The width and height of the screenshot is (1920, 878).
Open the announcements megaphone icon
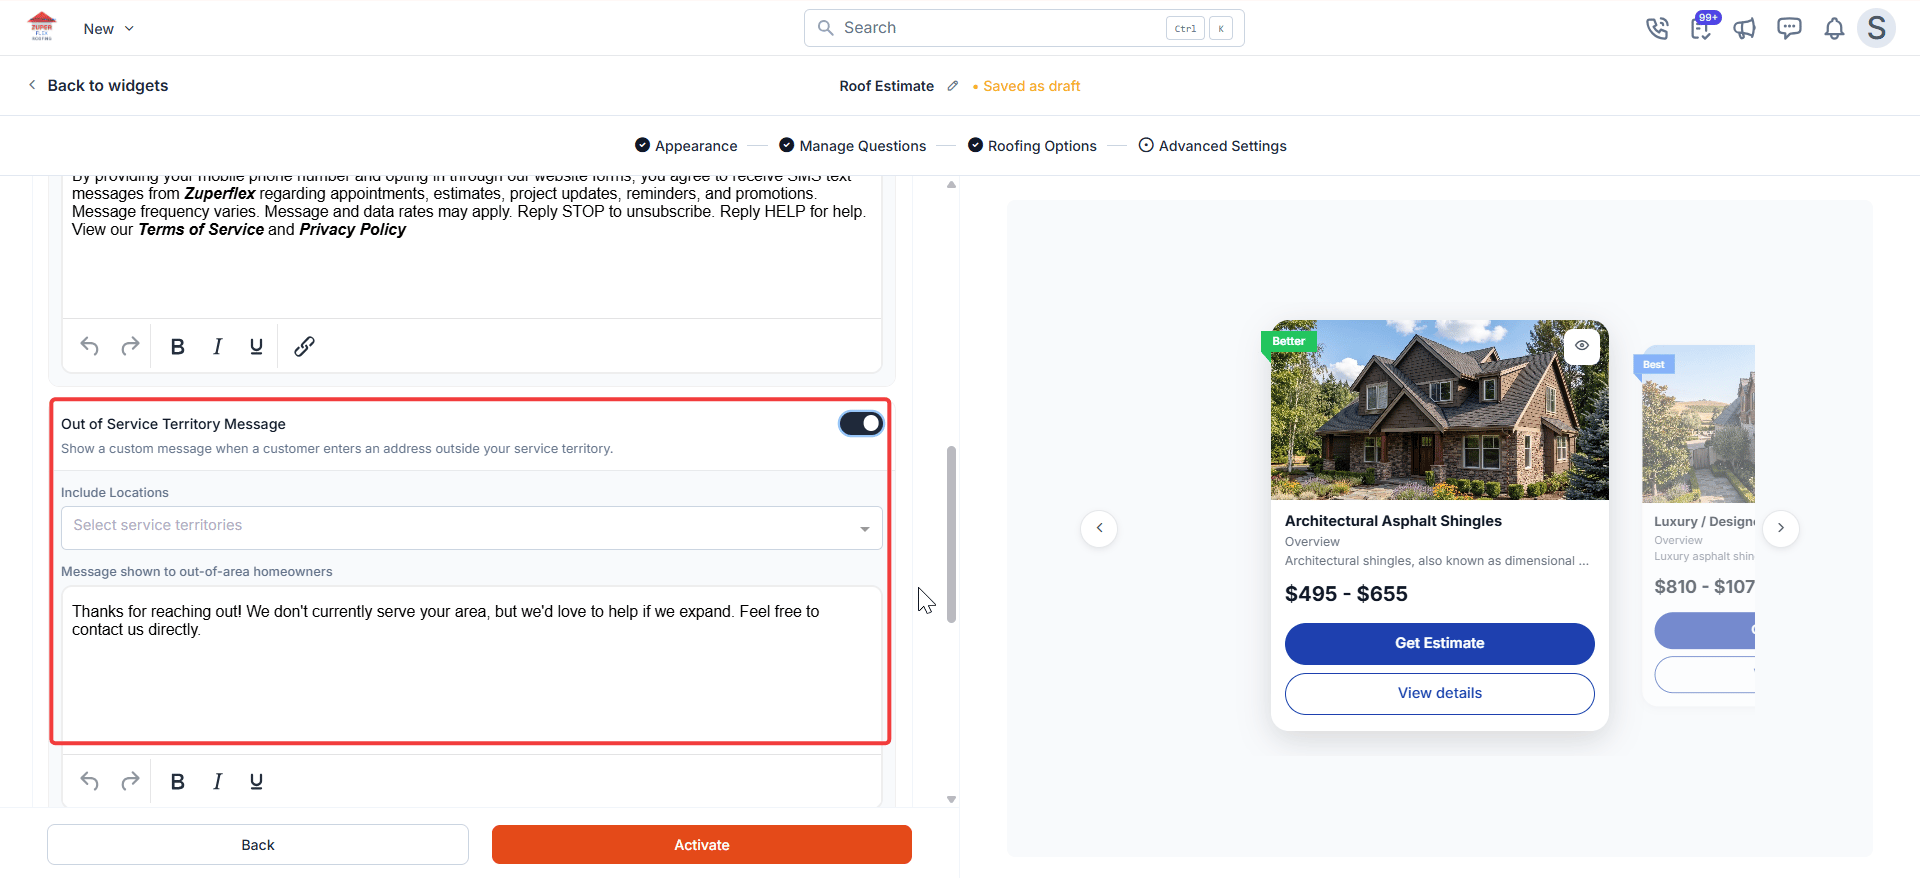coord(1745,28)
